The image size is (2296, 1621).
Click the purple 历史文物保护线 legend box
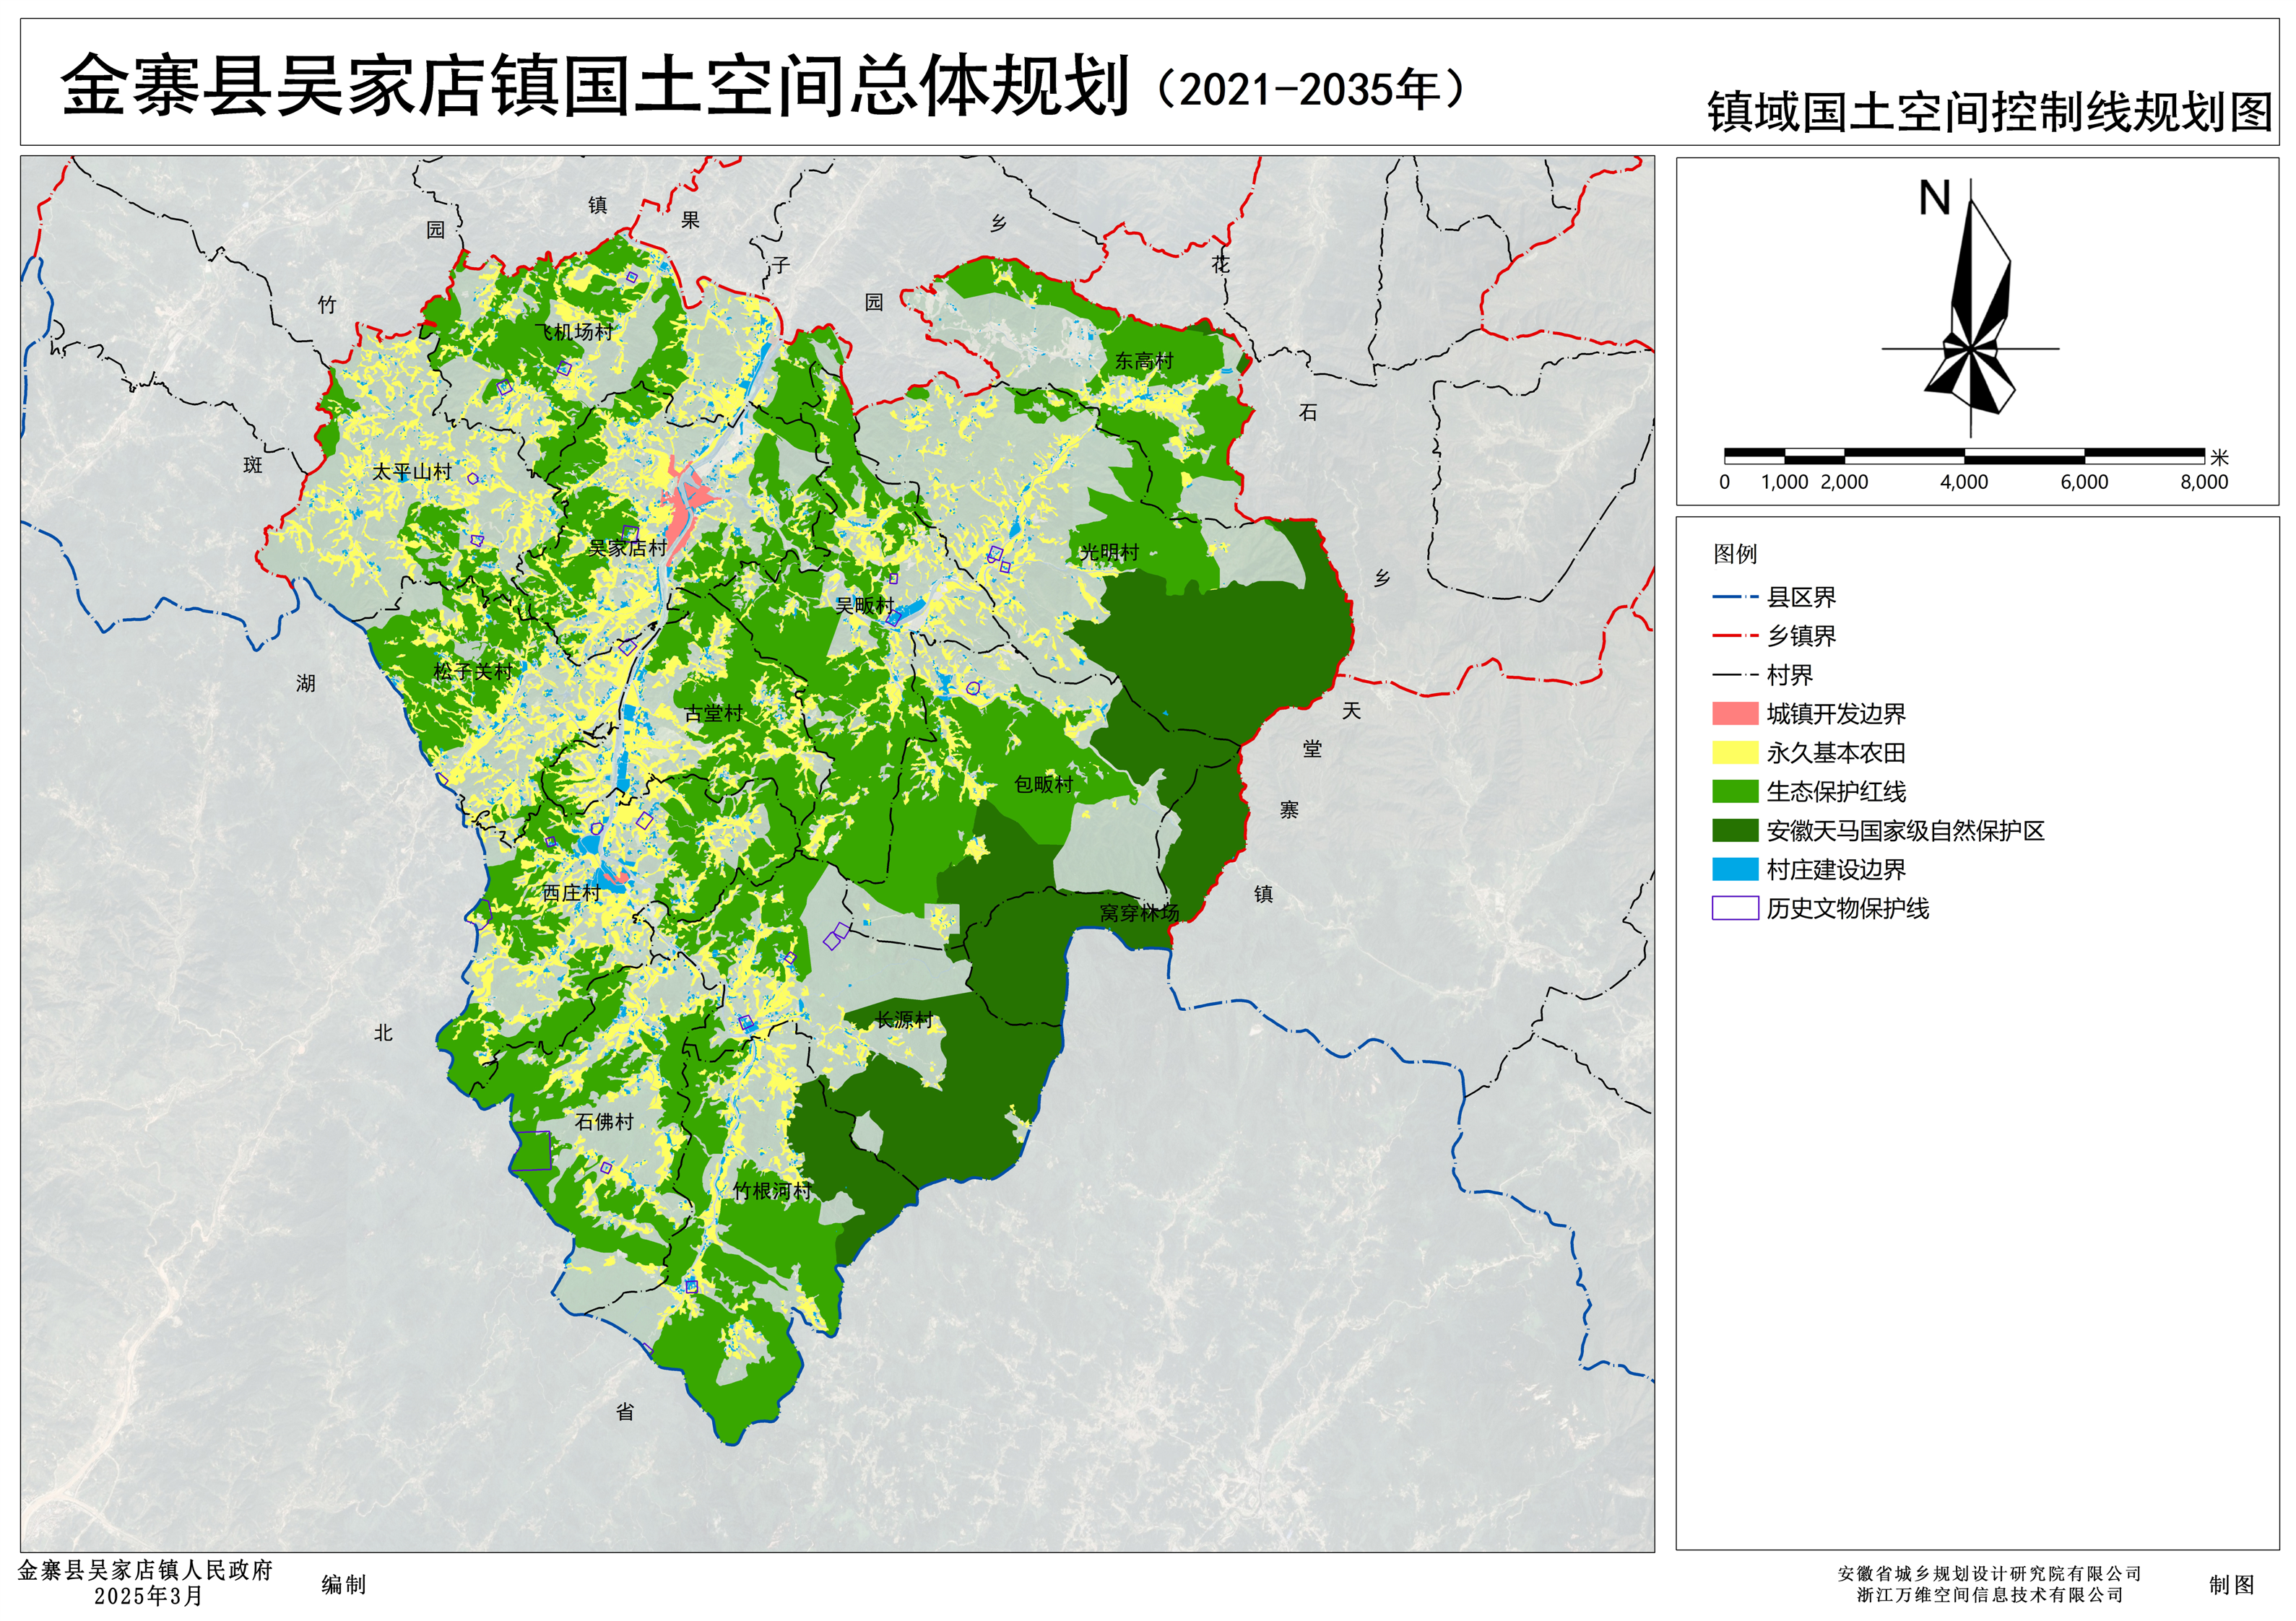1735,908
